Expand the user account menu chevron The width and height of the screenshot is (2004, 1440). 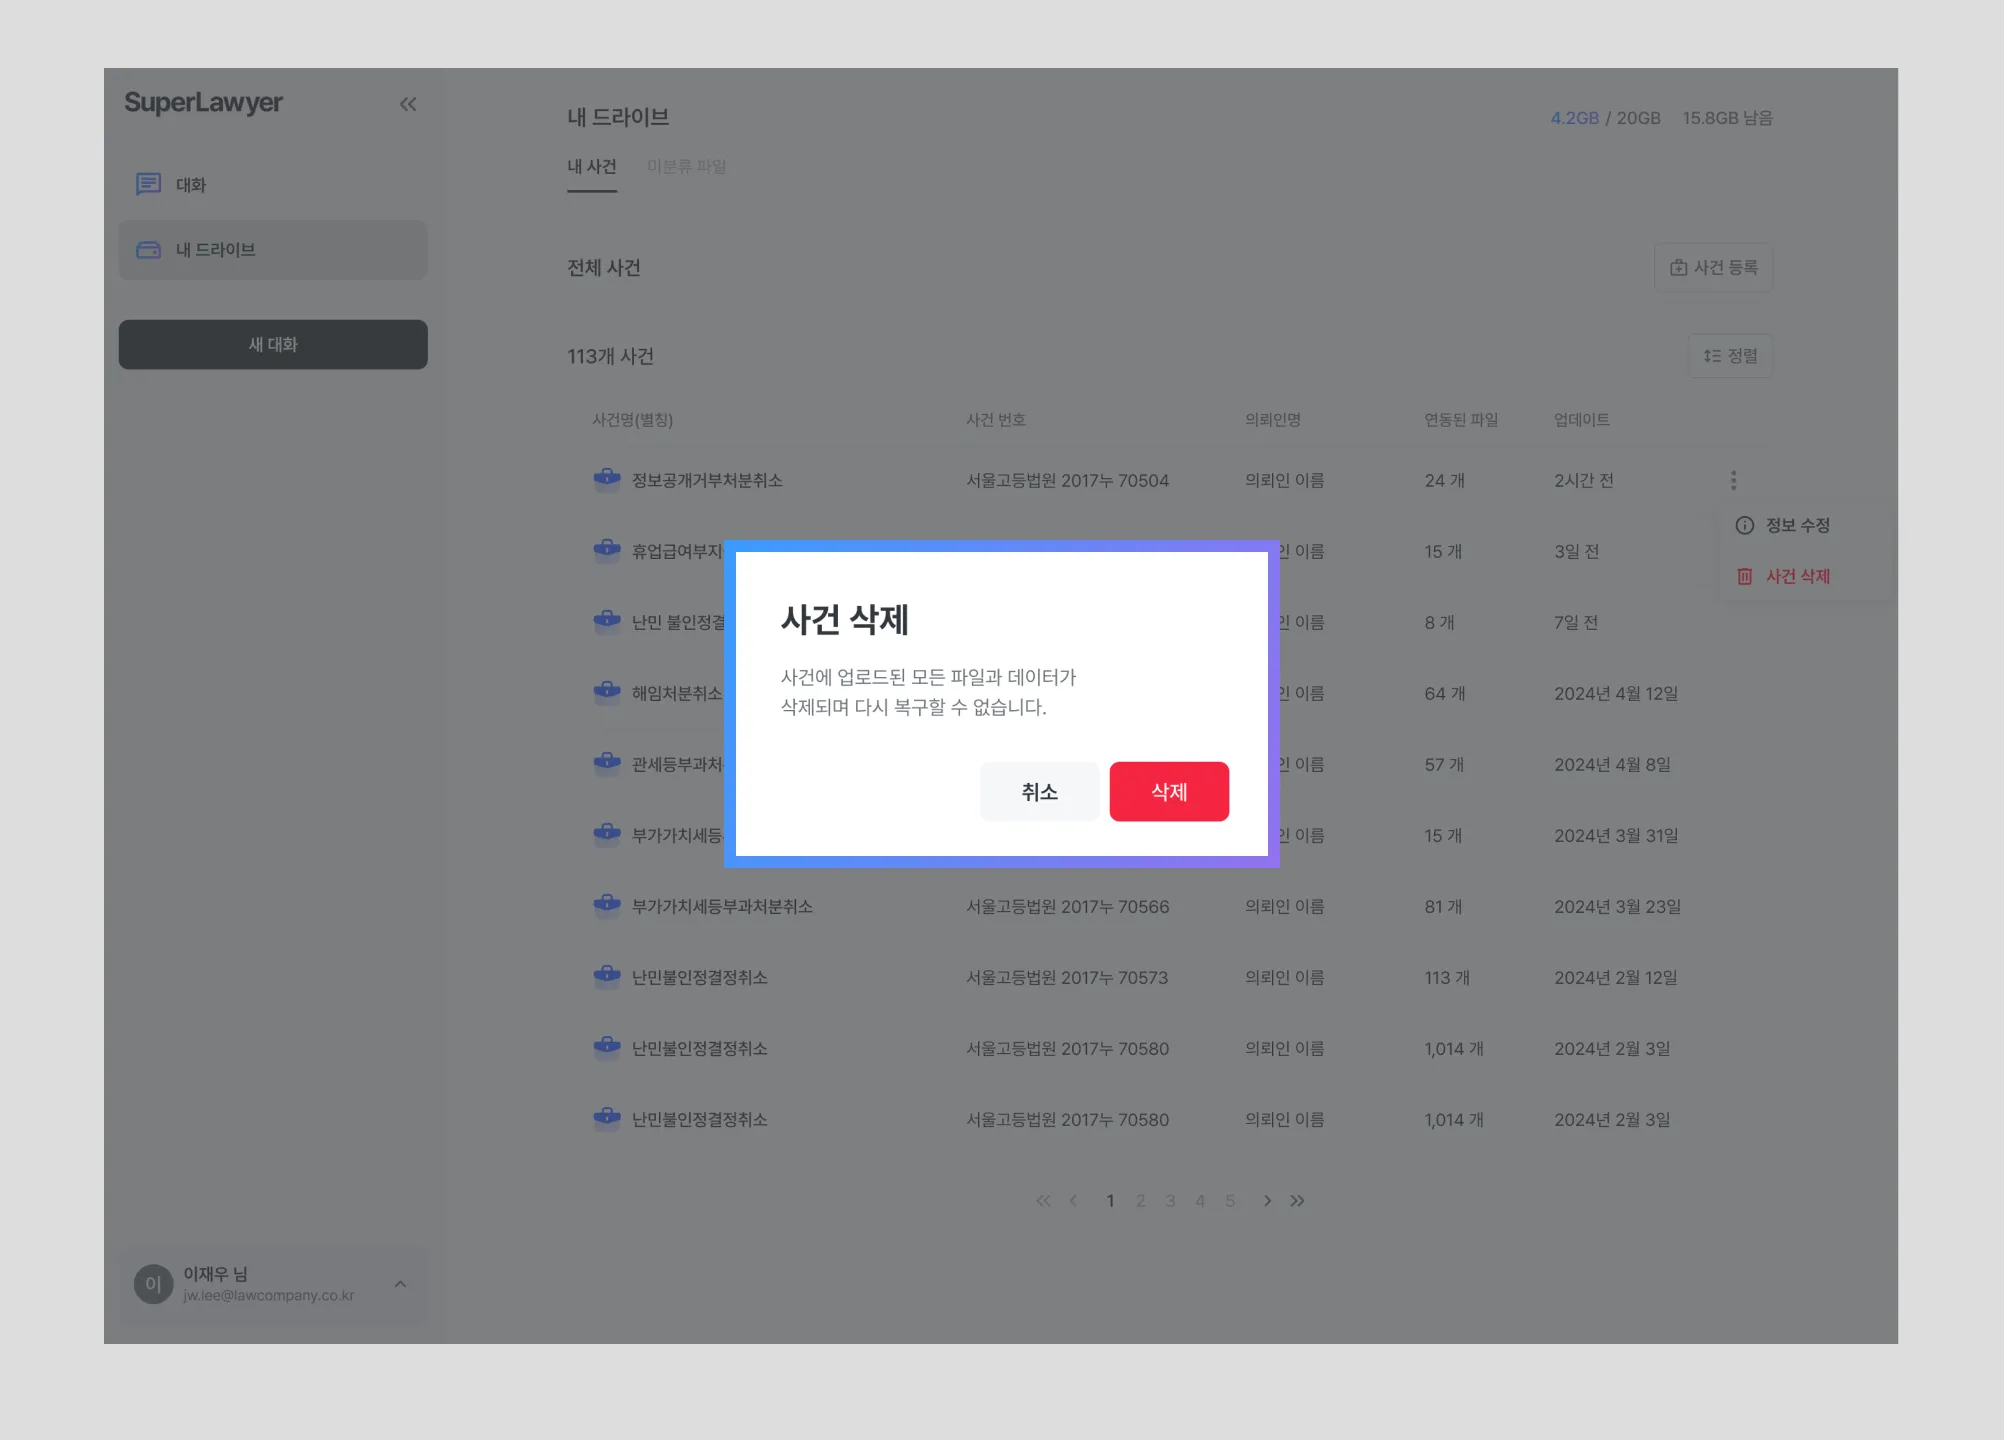tap(400, 1284)
